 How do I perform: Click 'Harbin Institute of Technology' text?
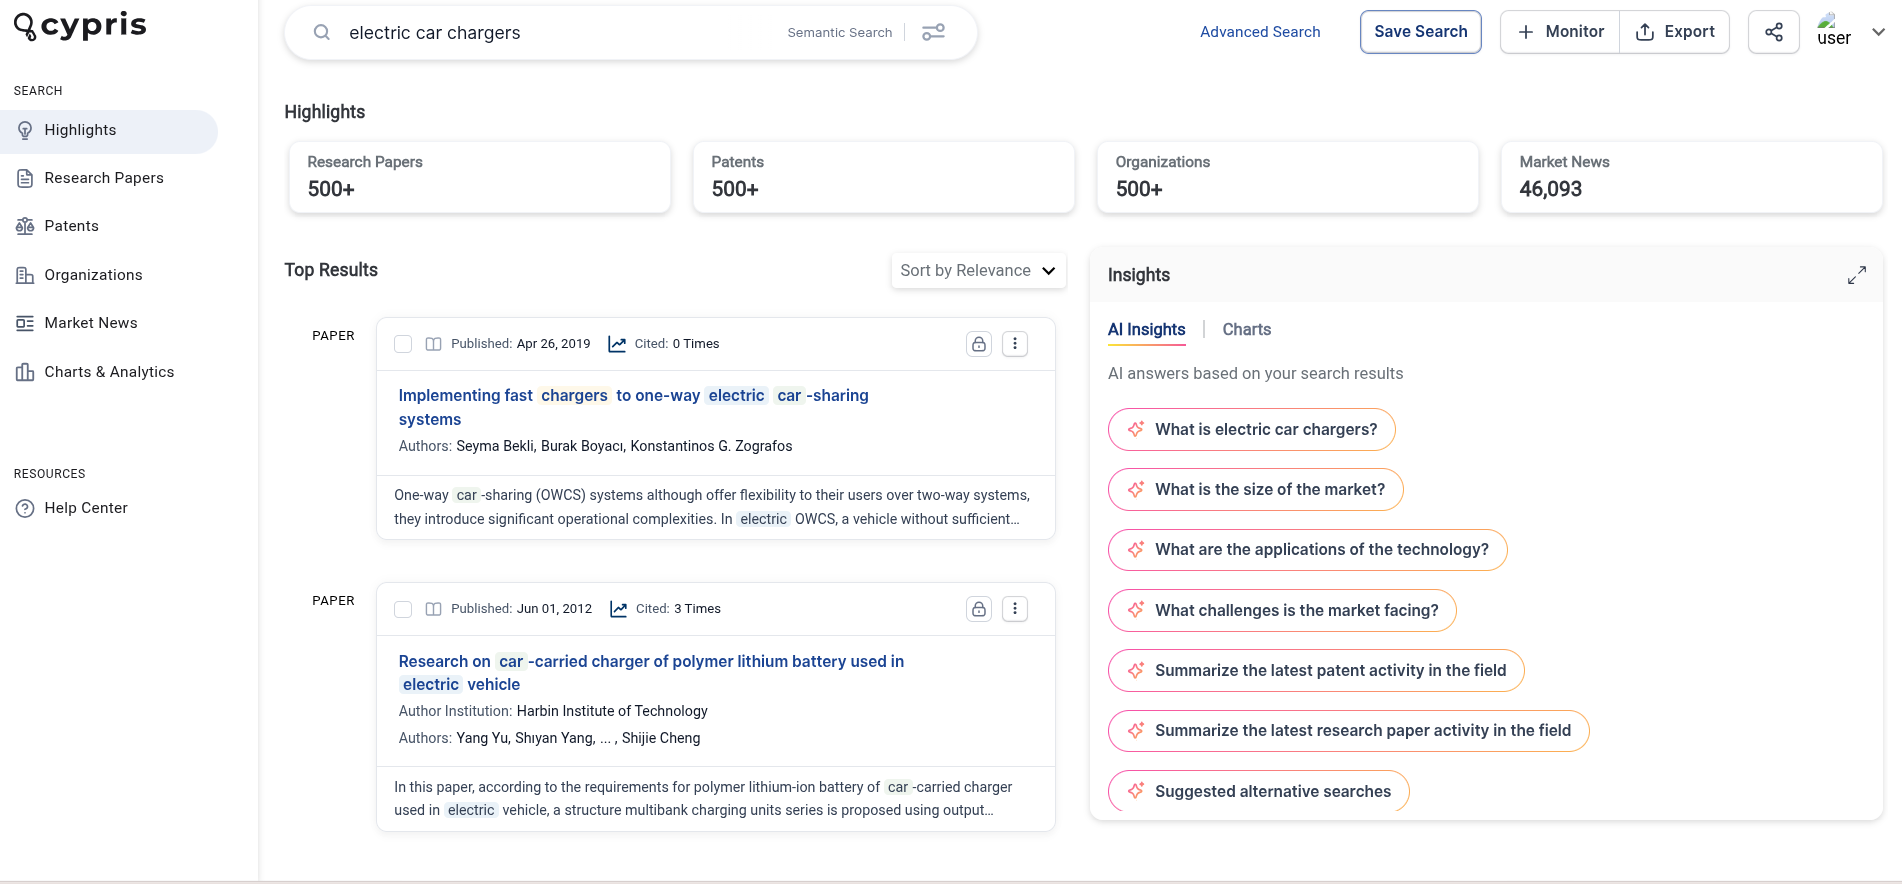[612, 711]
